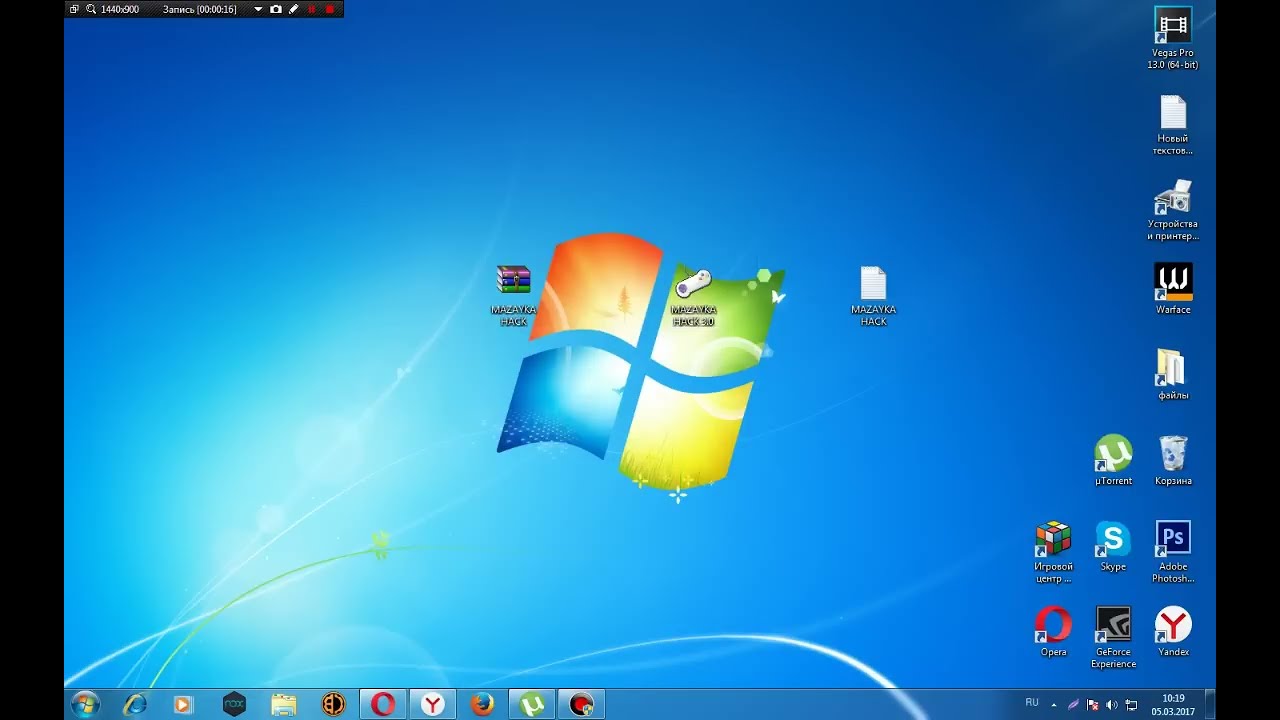
Task: Click the volume speaker tray icon
Action: click(1112, 705)
